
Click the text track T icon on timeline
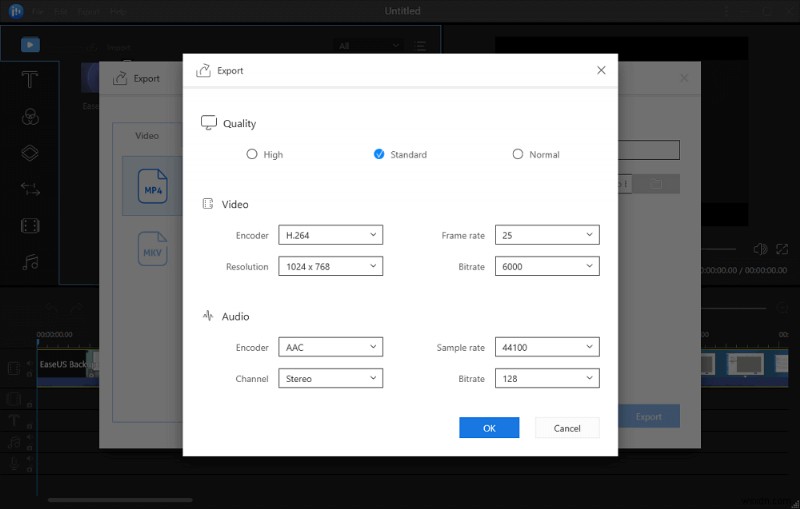(x=14, y=421)
